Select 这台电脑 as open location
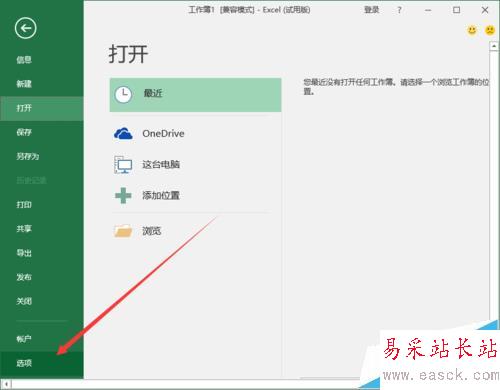The width and height of the screenshot is (500, 390). point(161,164)
